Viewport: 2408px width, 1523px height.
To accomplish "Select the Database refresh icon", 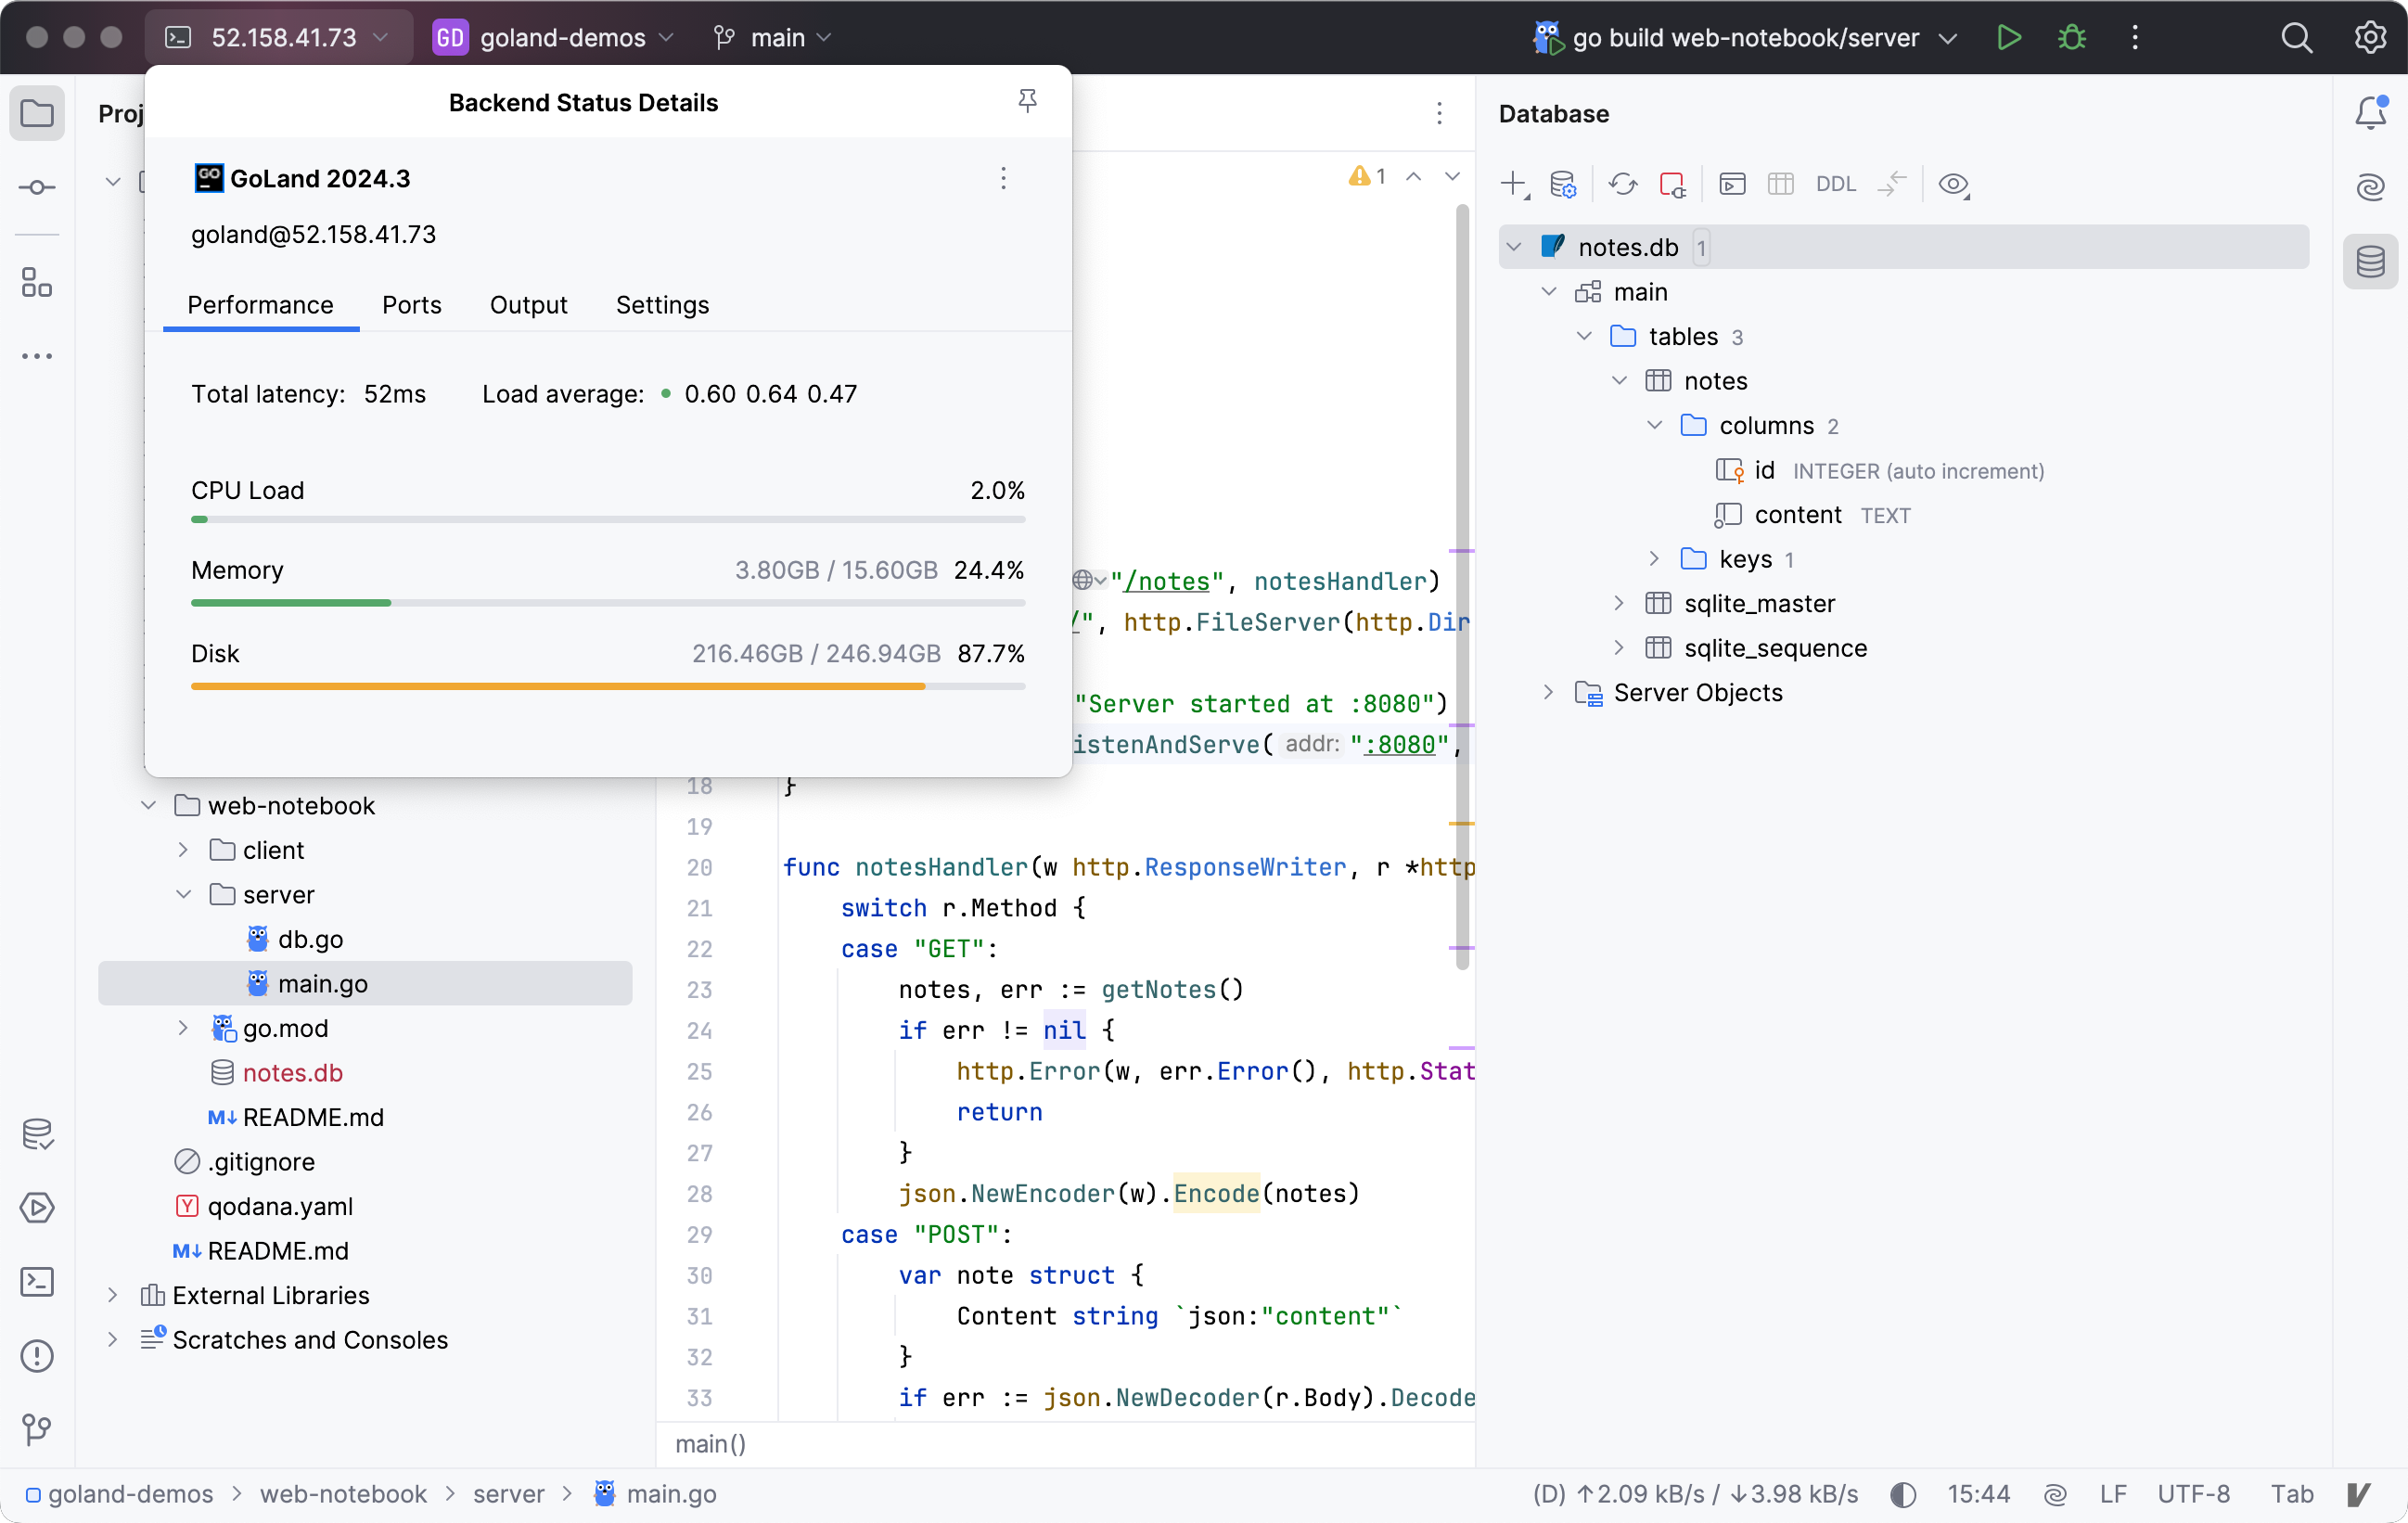I will coord(1620,183).
